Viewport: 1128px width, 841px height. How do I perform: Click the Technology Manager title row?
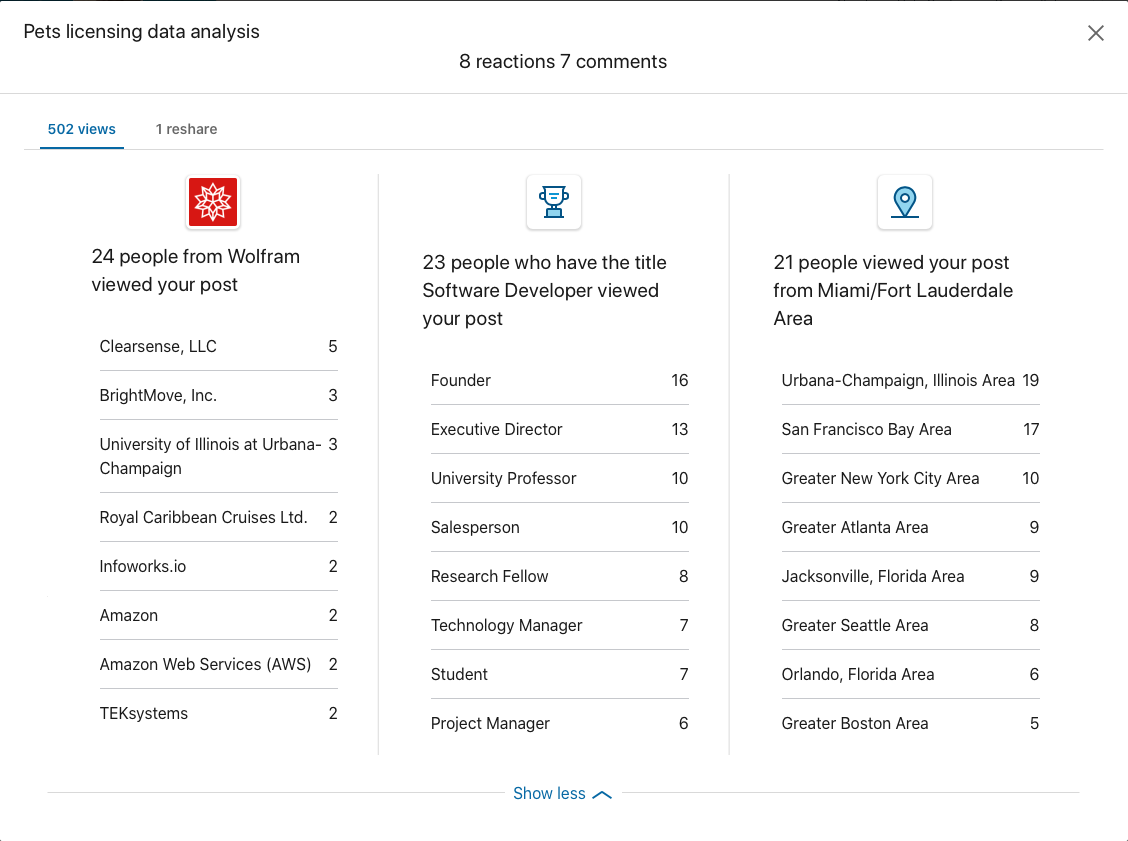coord(560,625)
